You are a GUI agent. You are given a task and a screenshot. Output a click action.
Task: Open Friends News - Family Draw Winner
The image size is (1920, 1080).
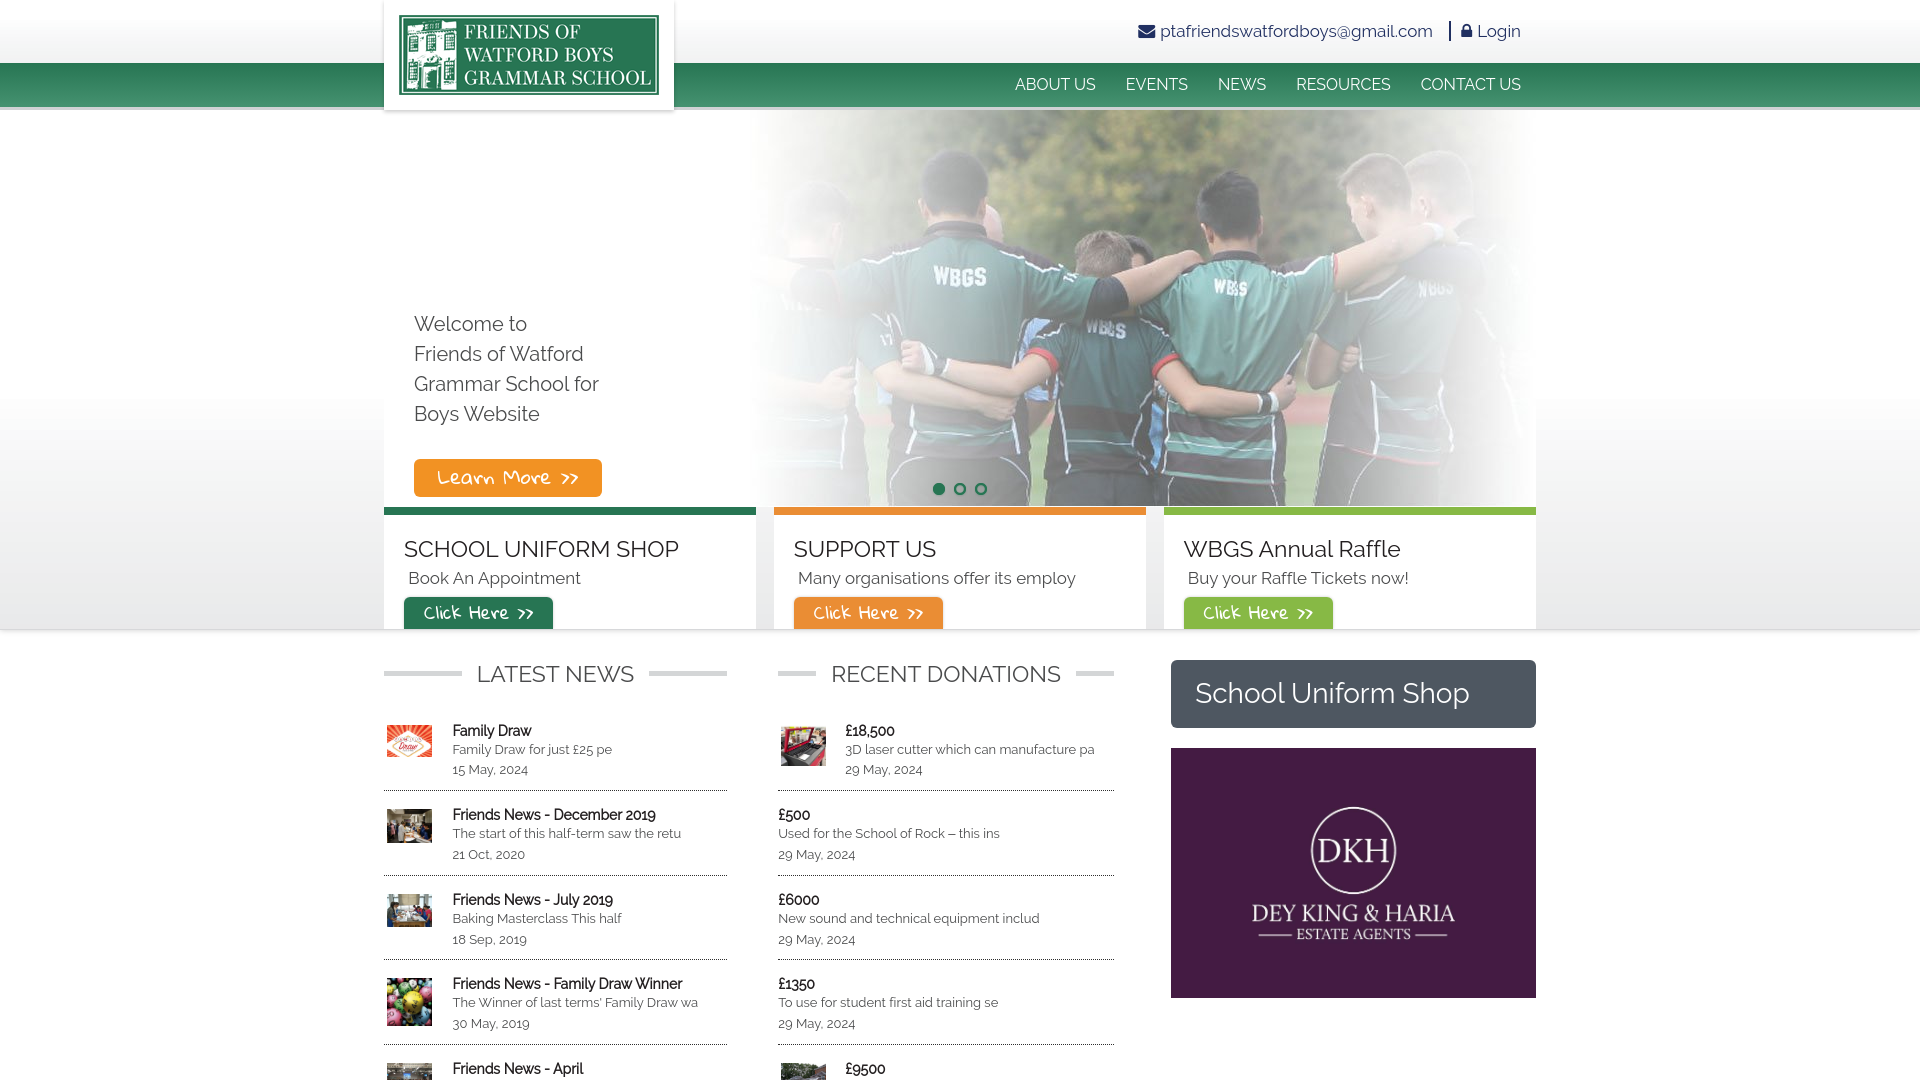pos(567,984)
